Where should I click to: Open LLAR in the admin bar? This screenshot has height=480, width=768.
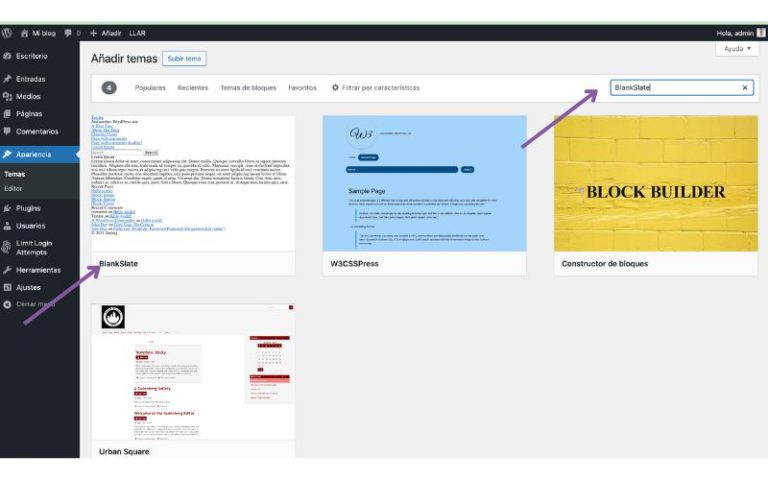pos(137,33)
